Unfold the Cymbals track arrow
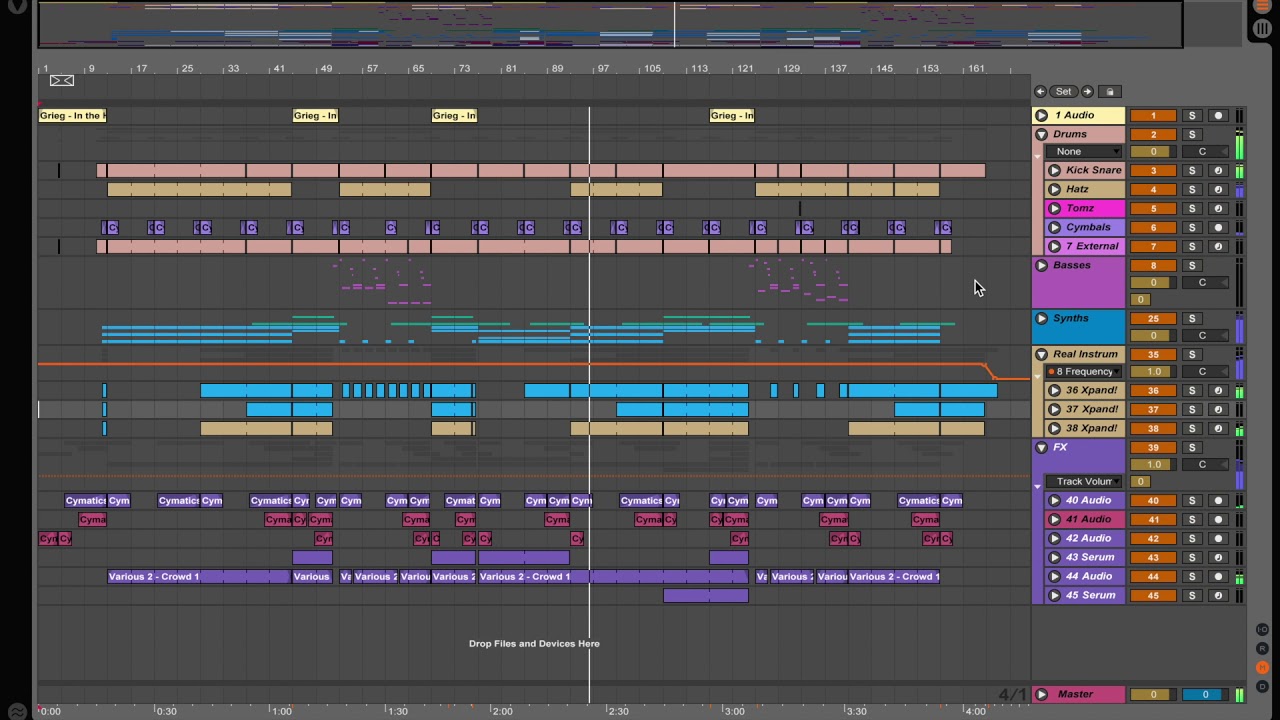Image resolution: width=1280 pixels, height=720 pixels. click(1054, 227)
